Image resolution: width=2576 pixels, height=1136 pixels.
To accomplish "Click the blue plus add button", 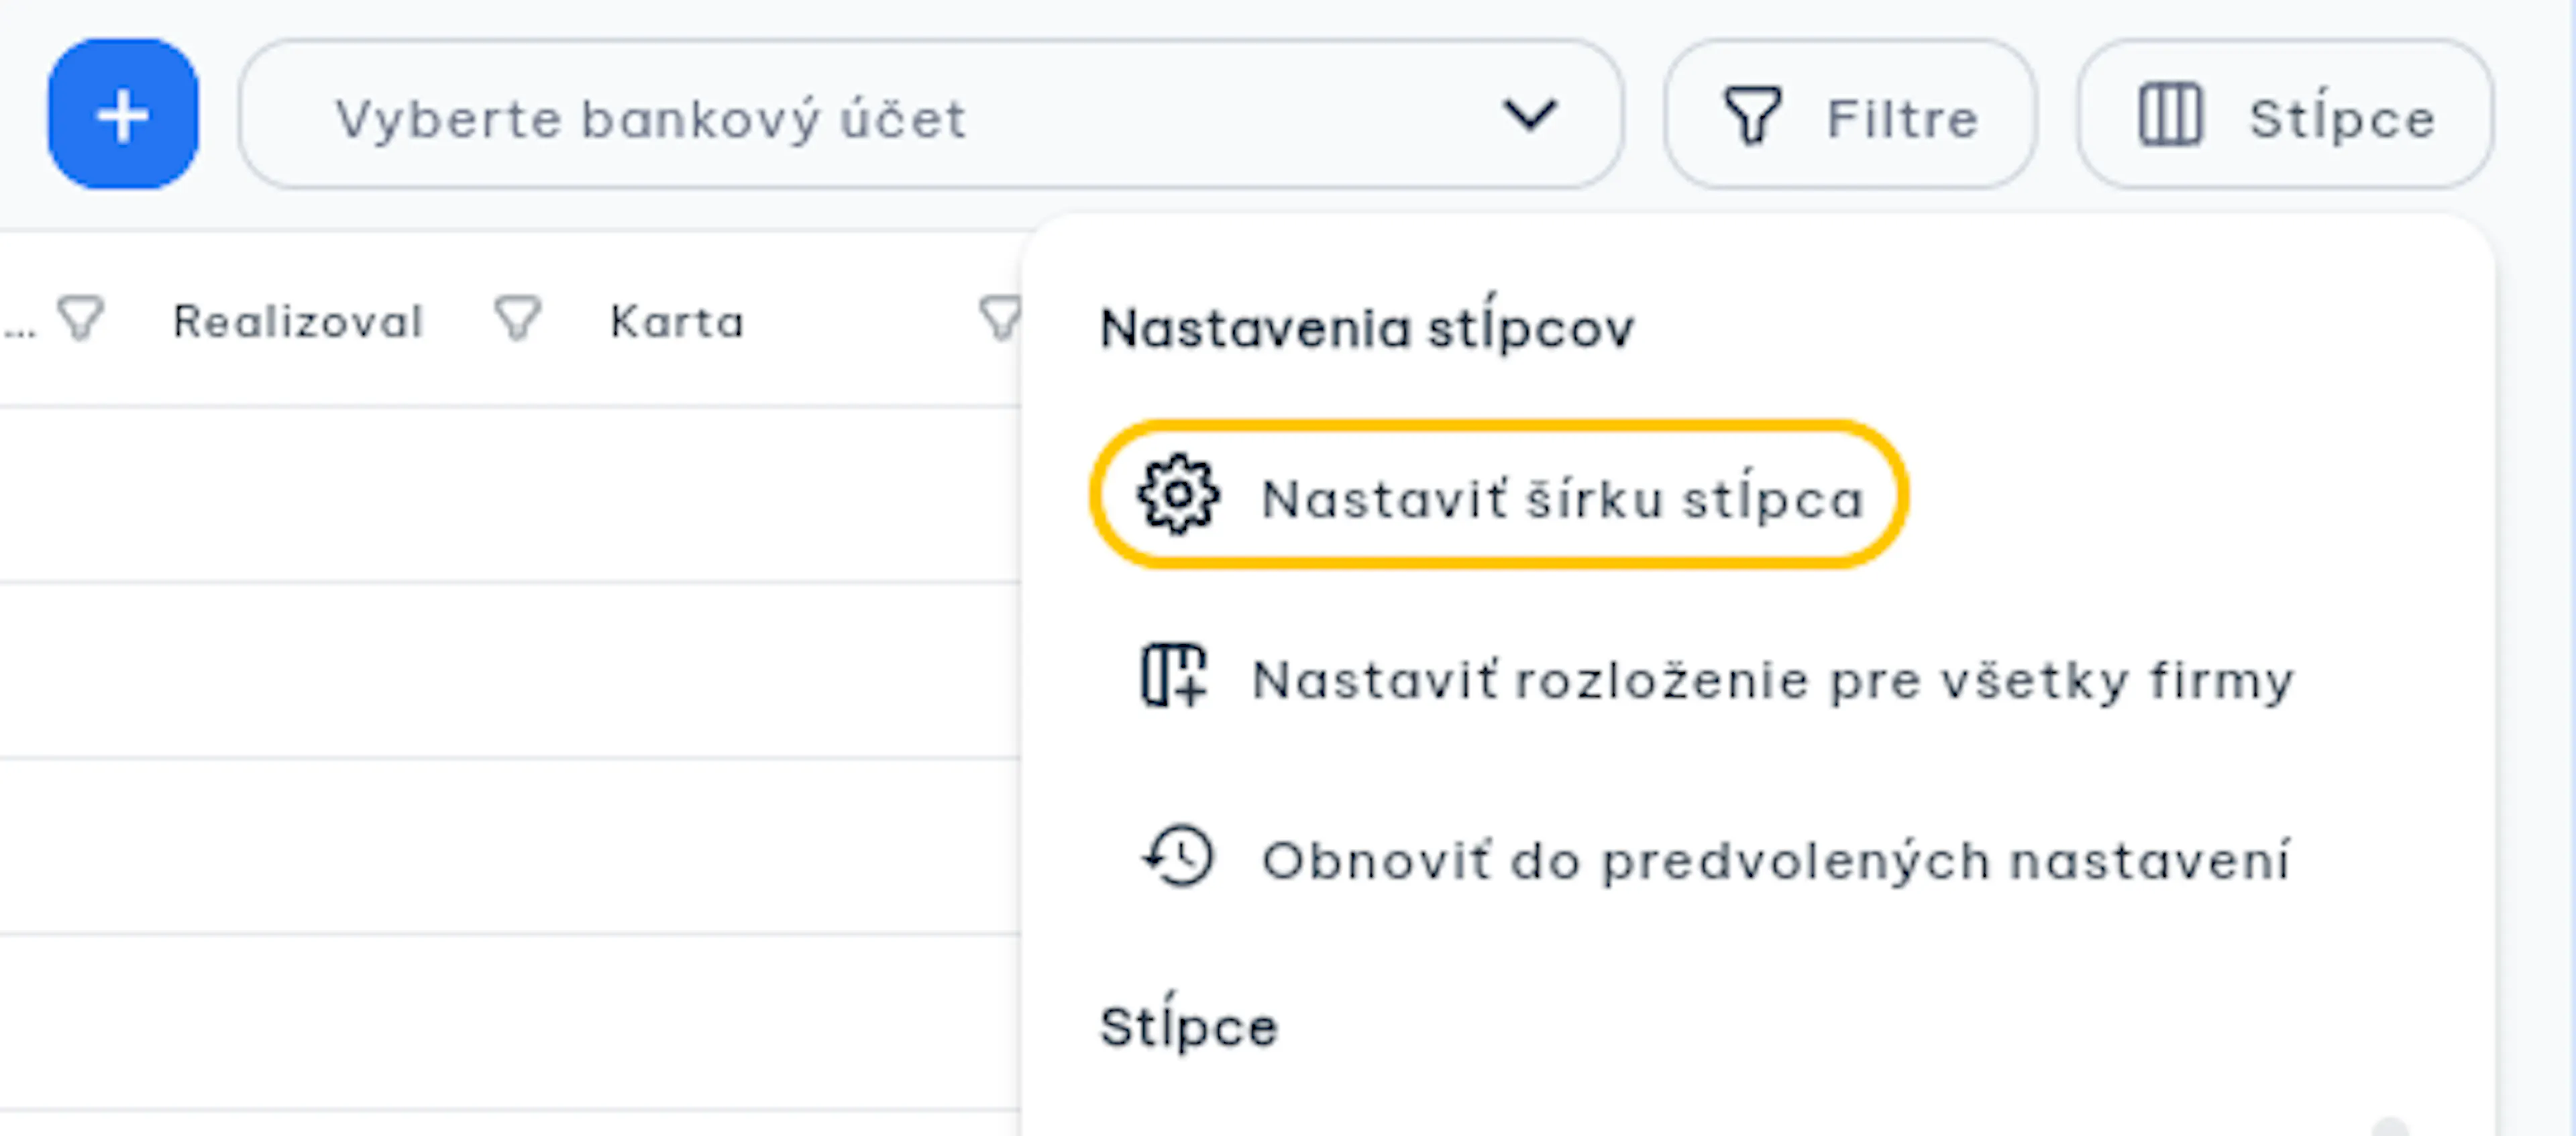I will point(122,114).
